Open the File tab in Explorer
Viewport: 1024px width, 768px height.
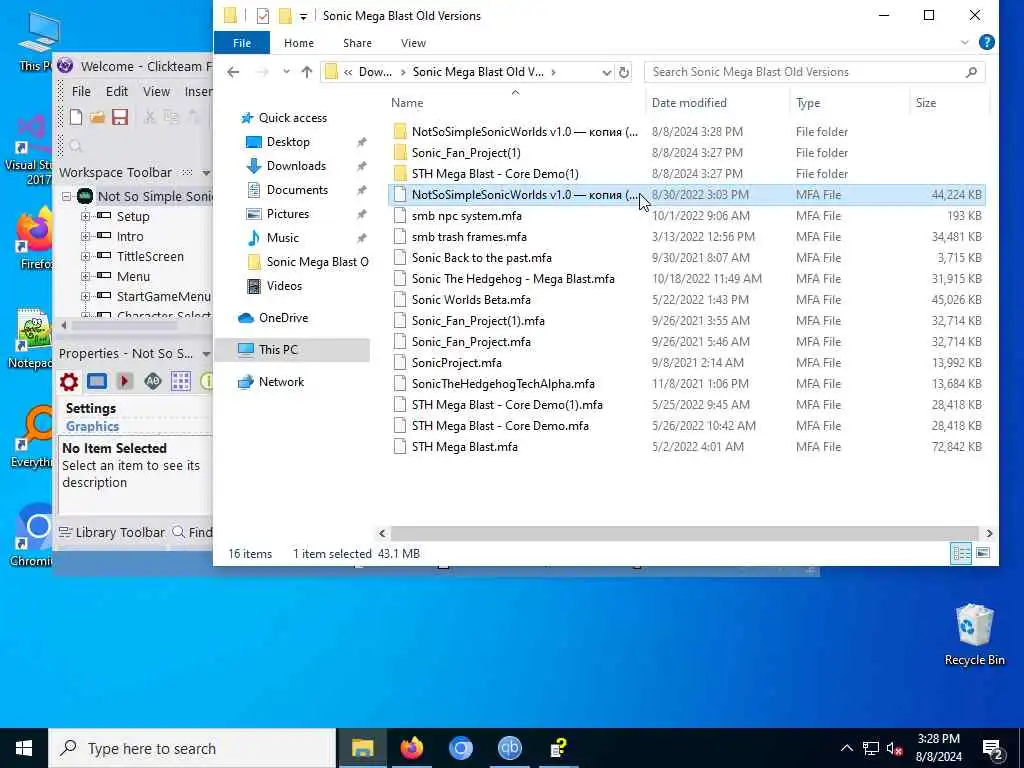click(x=242, y=42)
